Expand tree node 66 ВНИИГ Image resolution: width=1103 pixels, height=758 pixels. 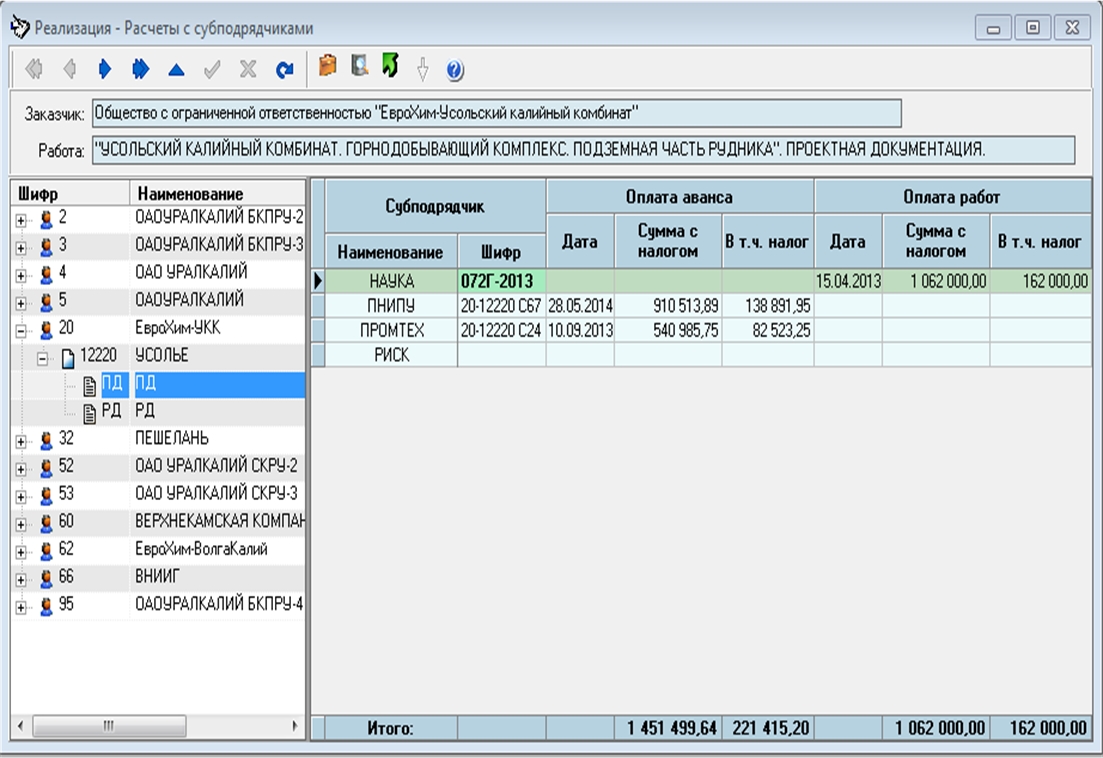pyautogui.click(x=21, y=580)
